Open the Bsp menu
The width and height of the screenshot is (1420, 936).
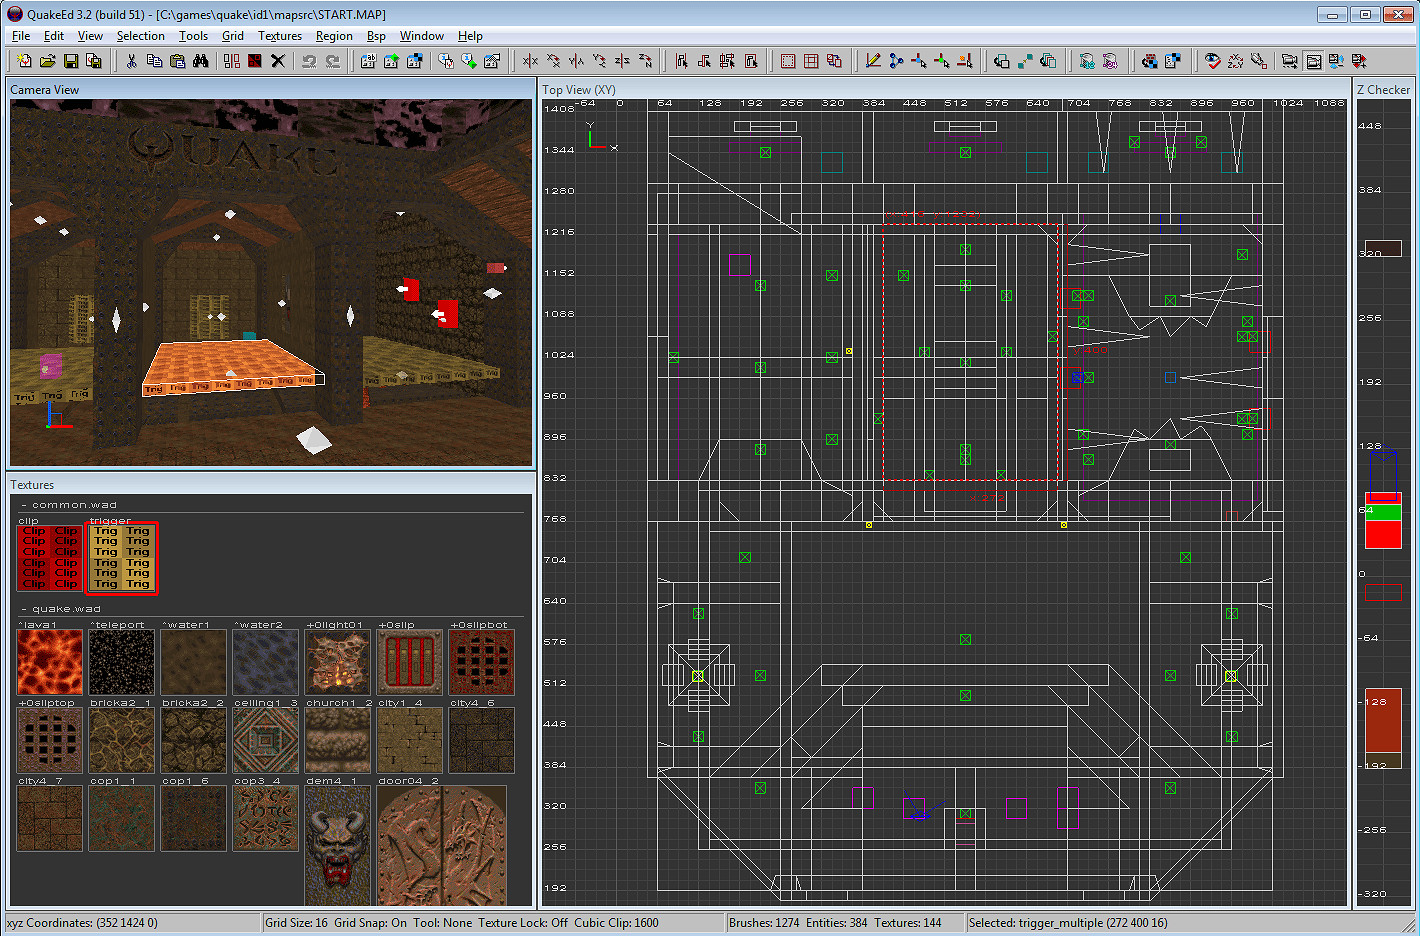[x=376, y=36]
